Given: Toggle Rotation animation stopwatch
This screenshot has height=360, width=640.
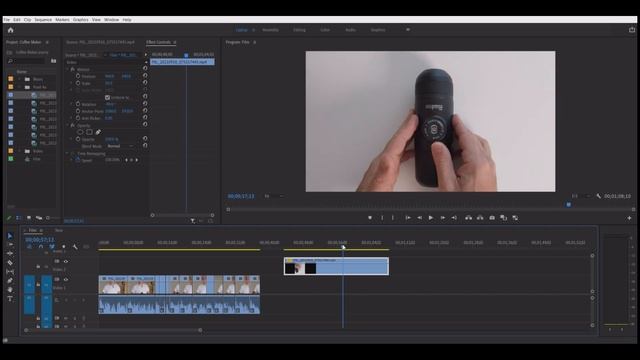Looking at the screenshot, I should click(x=78, y=104).
